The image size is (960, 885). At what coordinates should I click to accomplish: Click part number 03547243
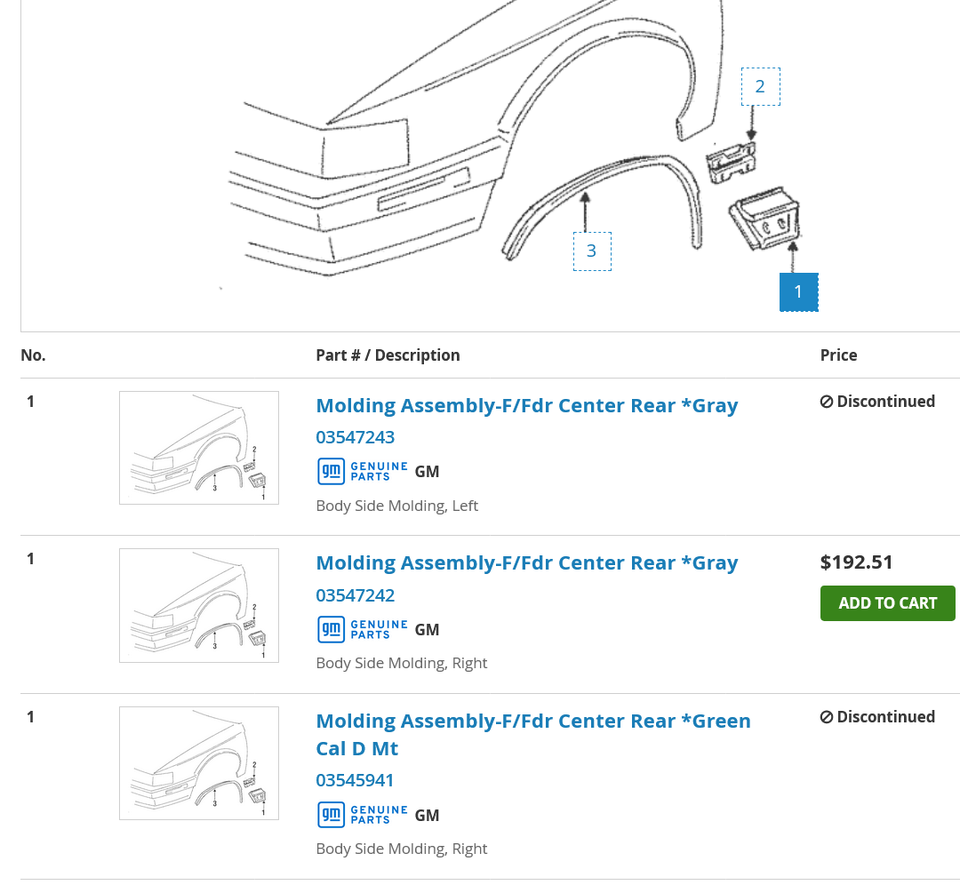[355, 437]
